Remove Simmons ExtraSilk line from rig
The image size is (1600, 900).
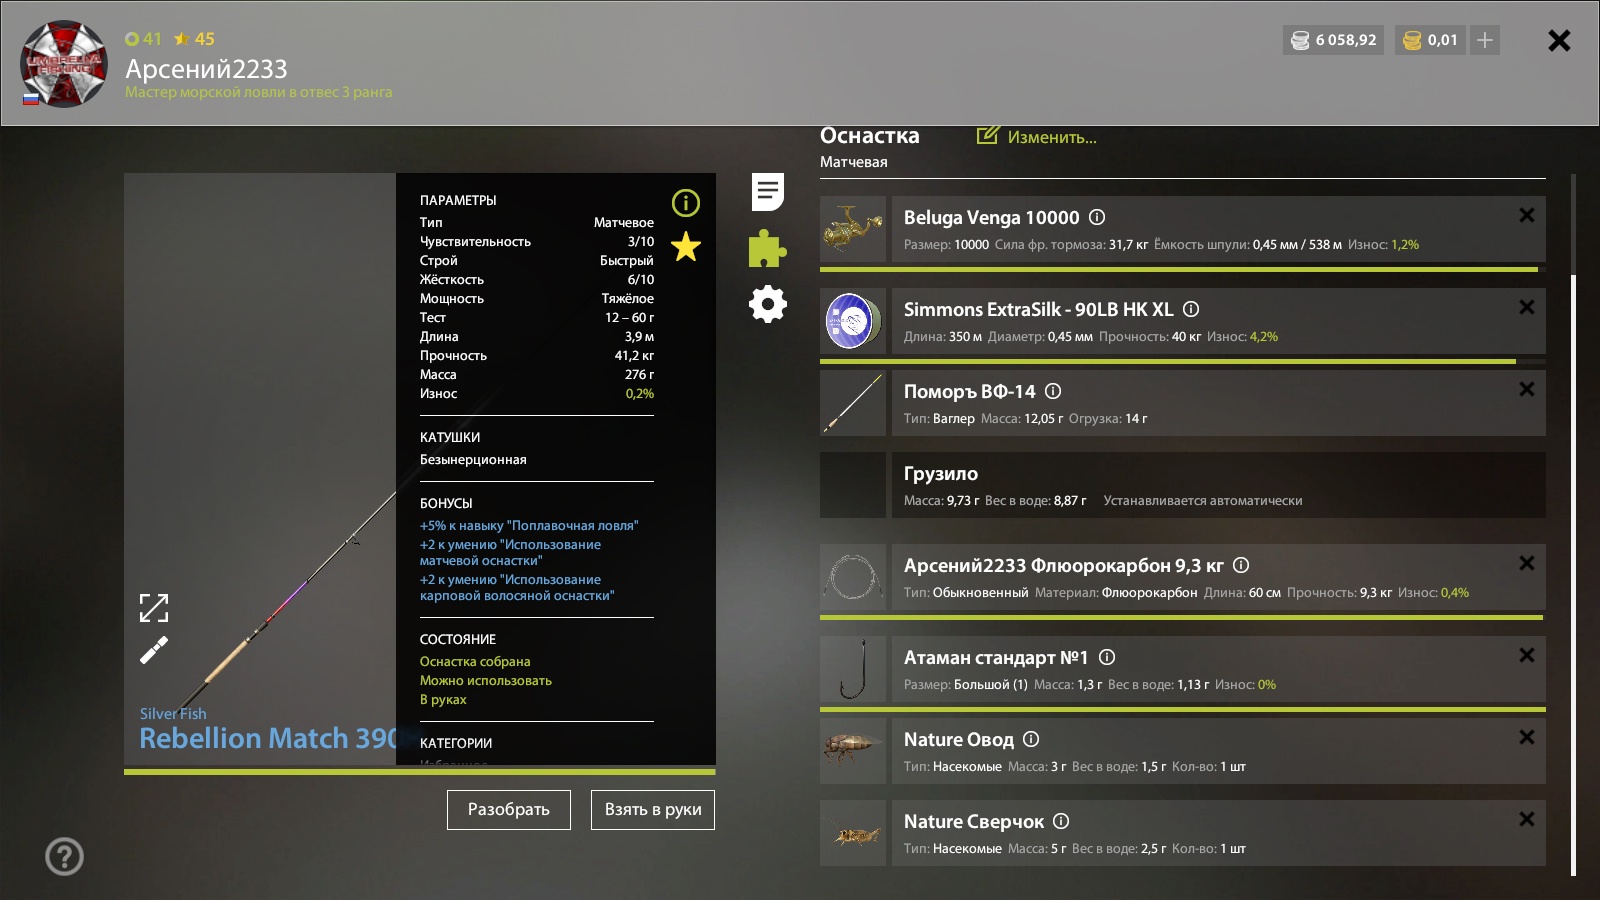[x=1527, y=307]
